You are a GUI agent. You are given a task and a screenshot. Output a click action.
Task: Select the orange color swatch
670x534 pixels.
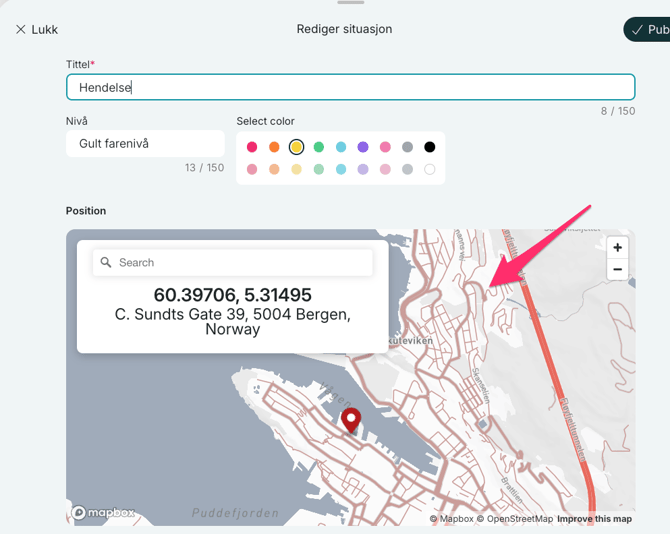point(274,147)
